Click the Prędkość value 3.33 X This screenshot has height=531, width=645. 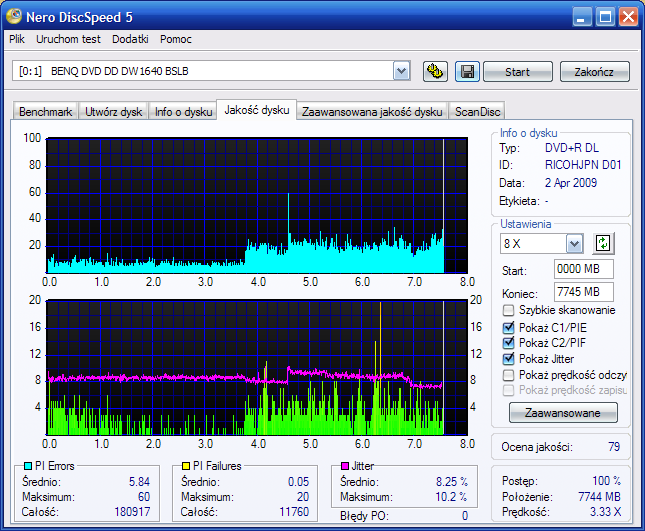point(606,512)
